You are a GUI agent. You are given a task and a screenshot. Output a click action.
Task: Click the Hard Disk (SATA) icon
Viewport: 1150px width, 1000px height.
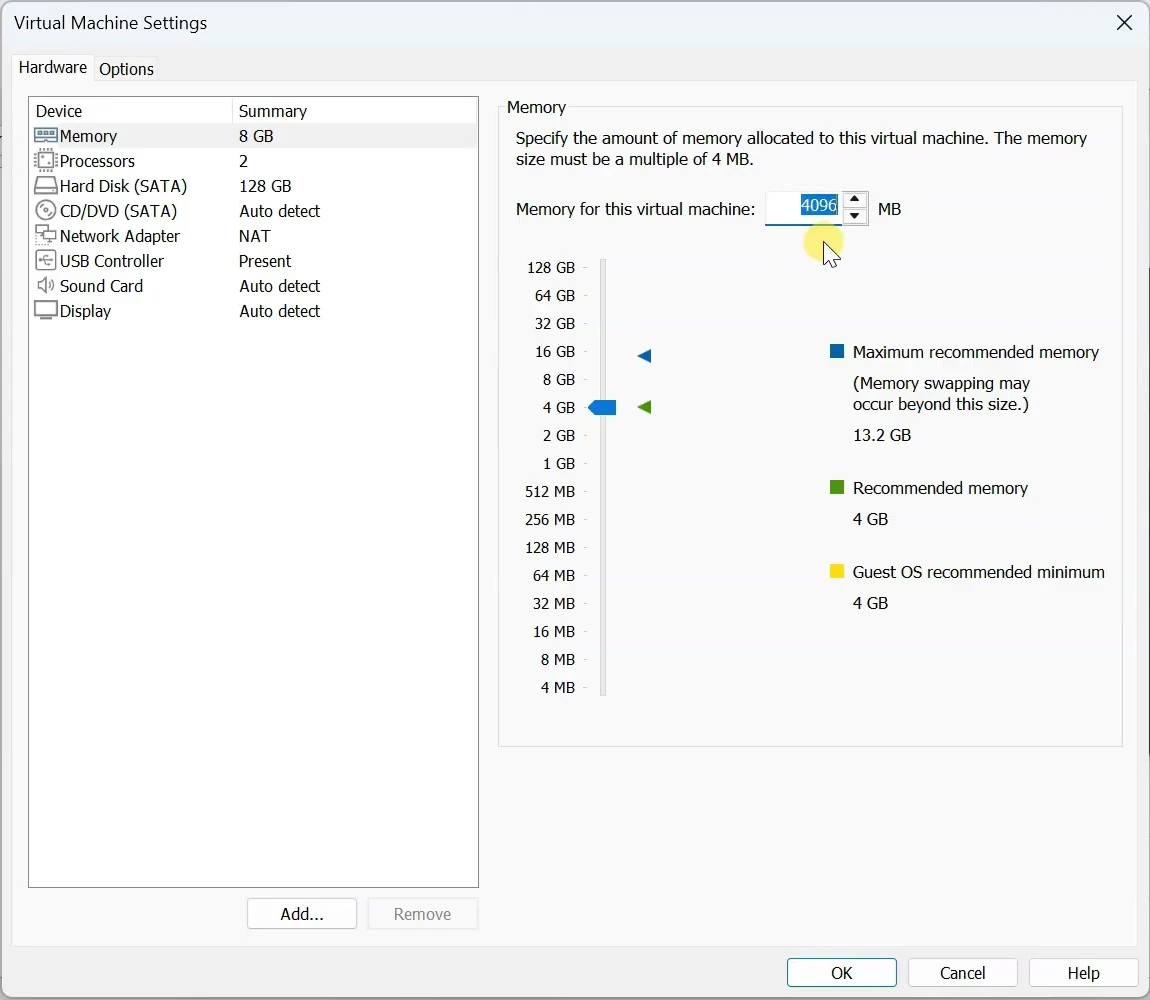point(45,186)
